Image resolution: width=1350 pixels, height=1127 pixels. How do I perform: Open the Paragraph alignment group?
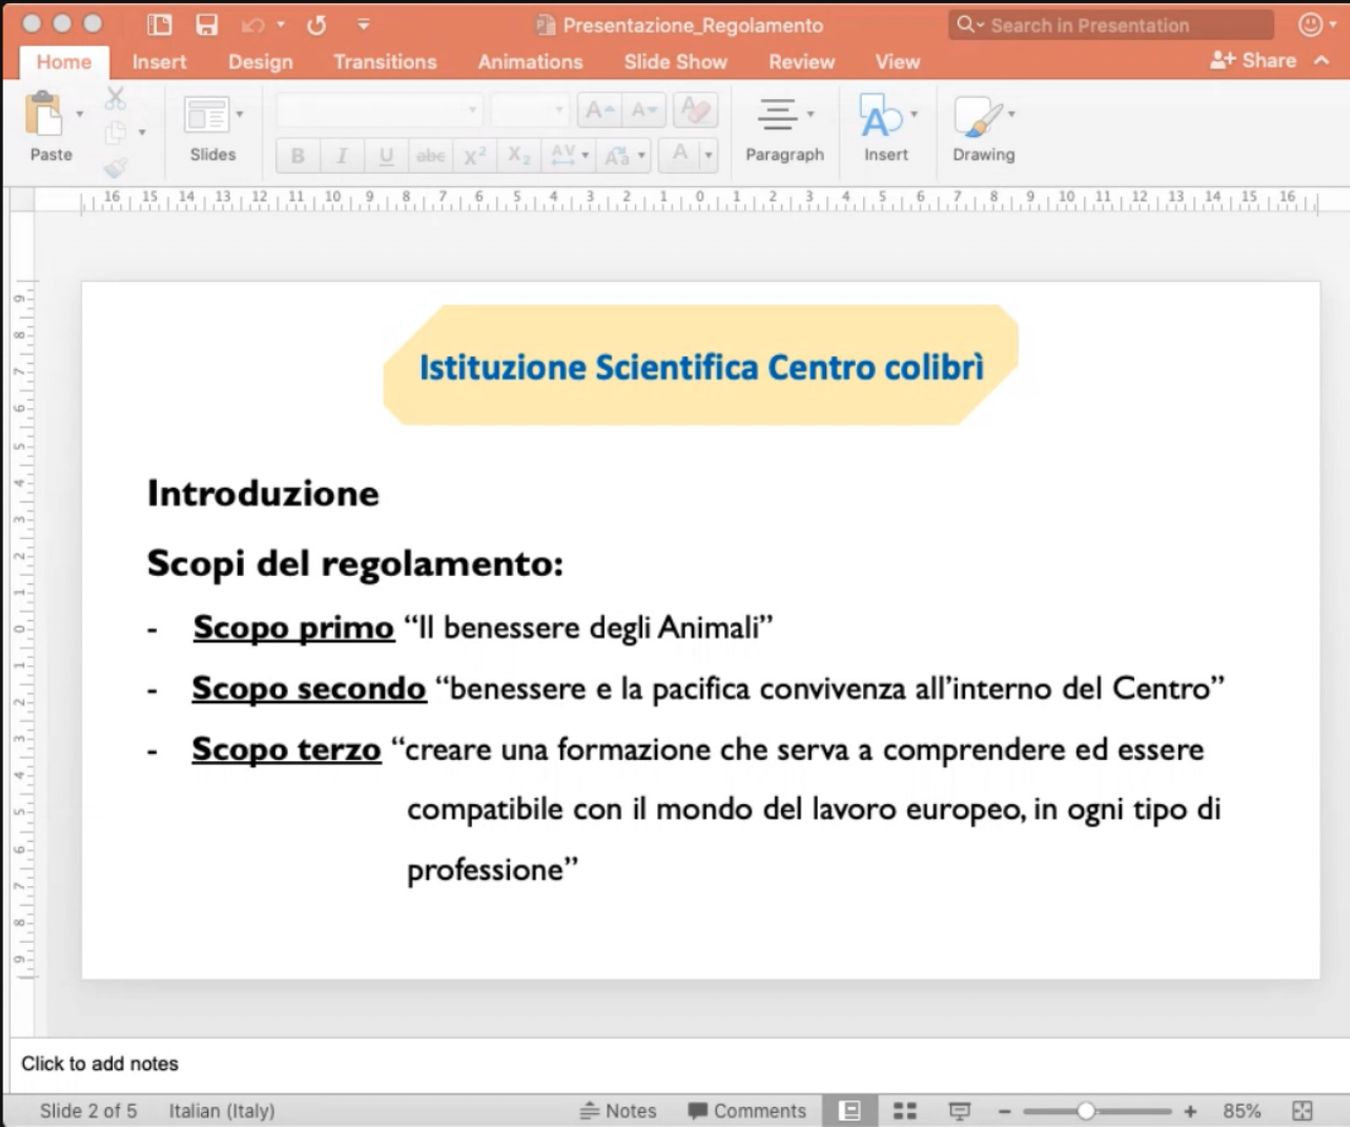point(784,128)
